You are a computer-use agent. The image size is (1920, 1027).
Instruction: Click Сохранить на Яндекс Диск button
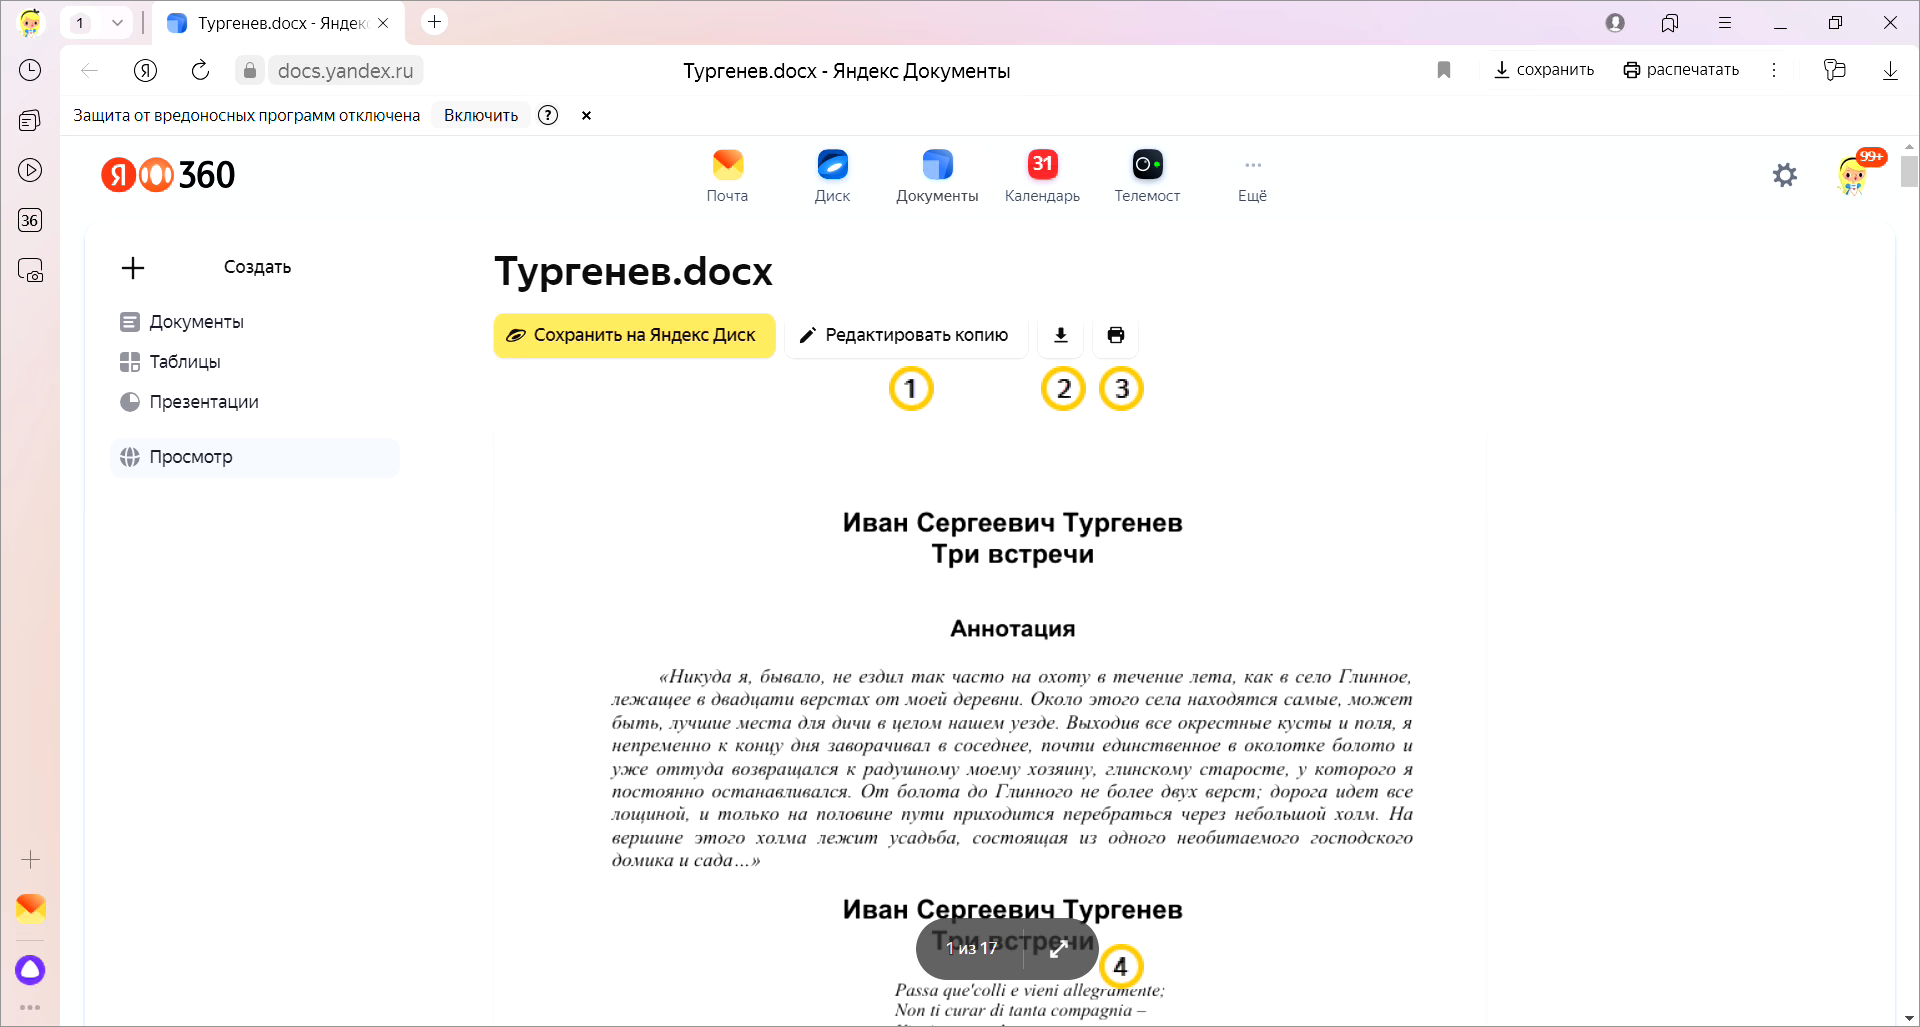click(634, 335)
